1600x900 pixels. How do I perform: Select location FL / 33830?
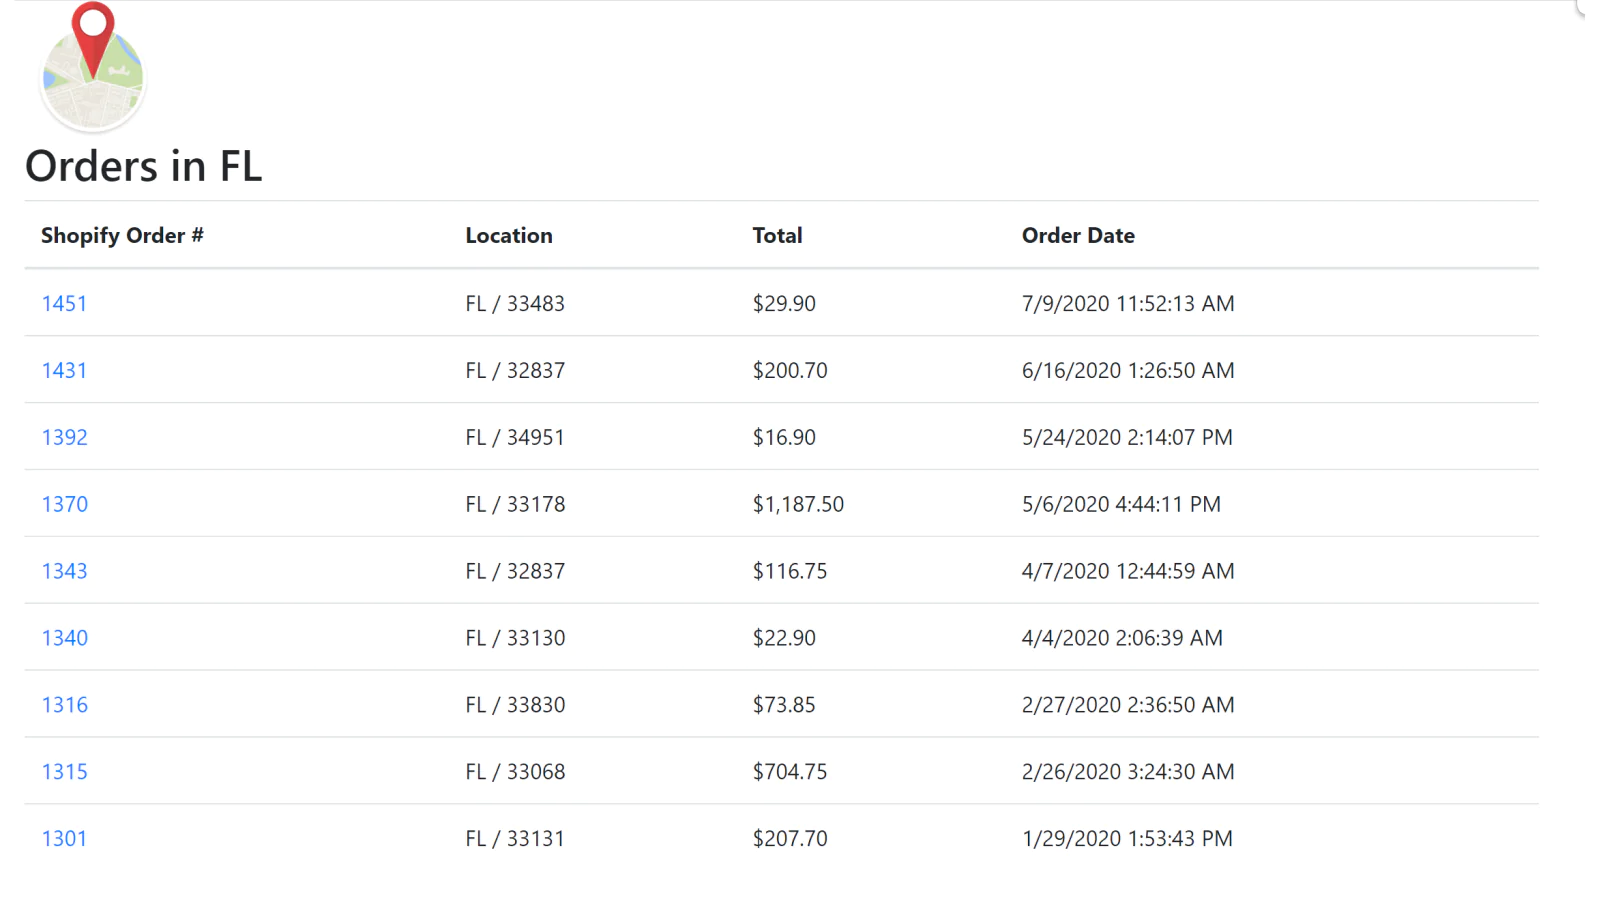coord(515,705)
